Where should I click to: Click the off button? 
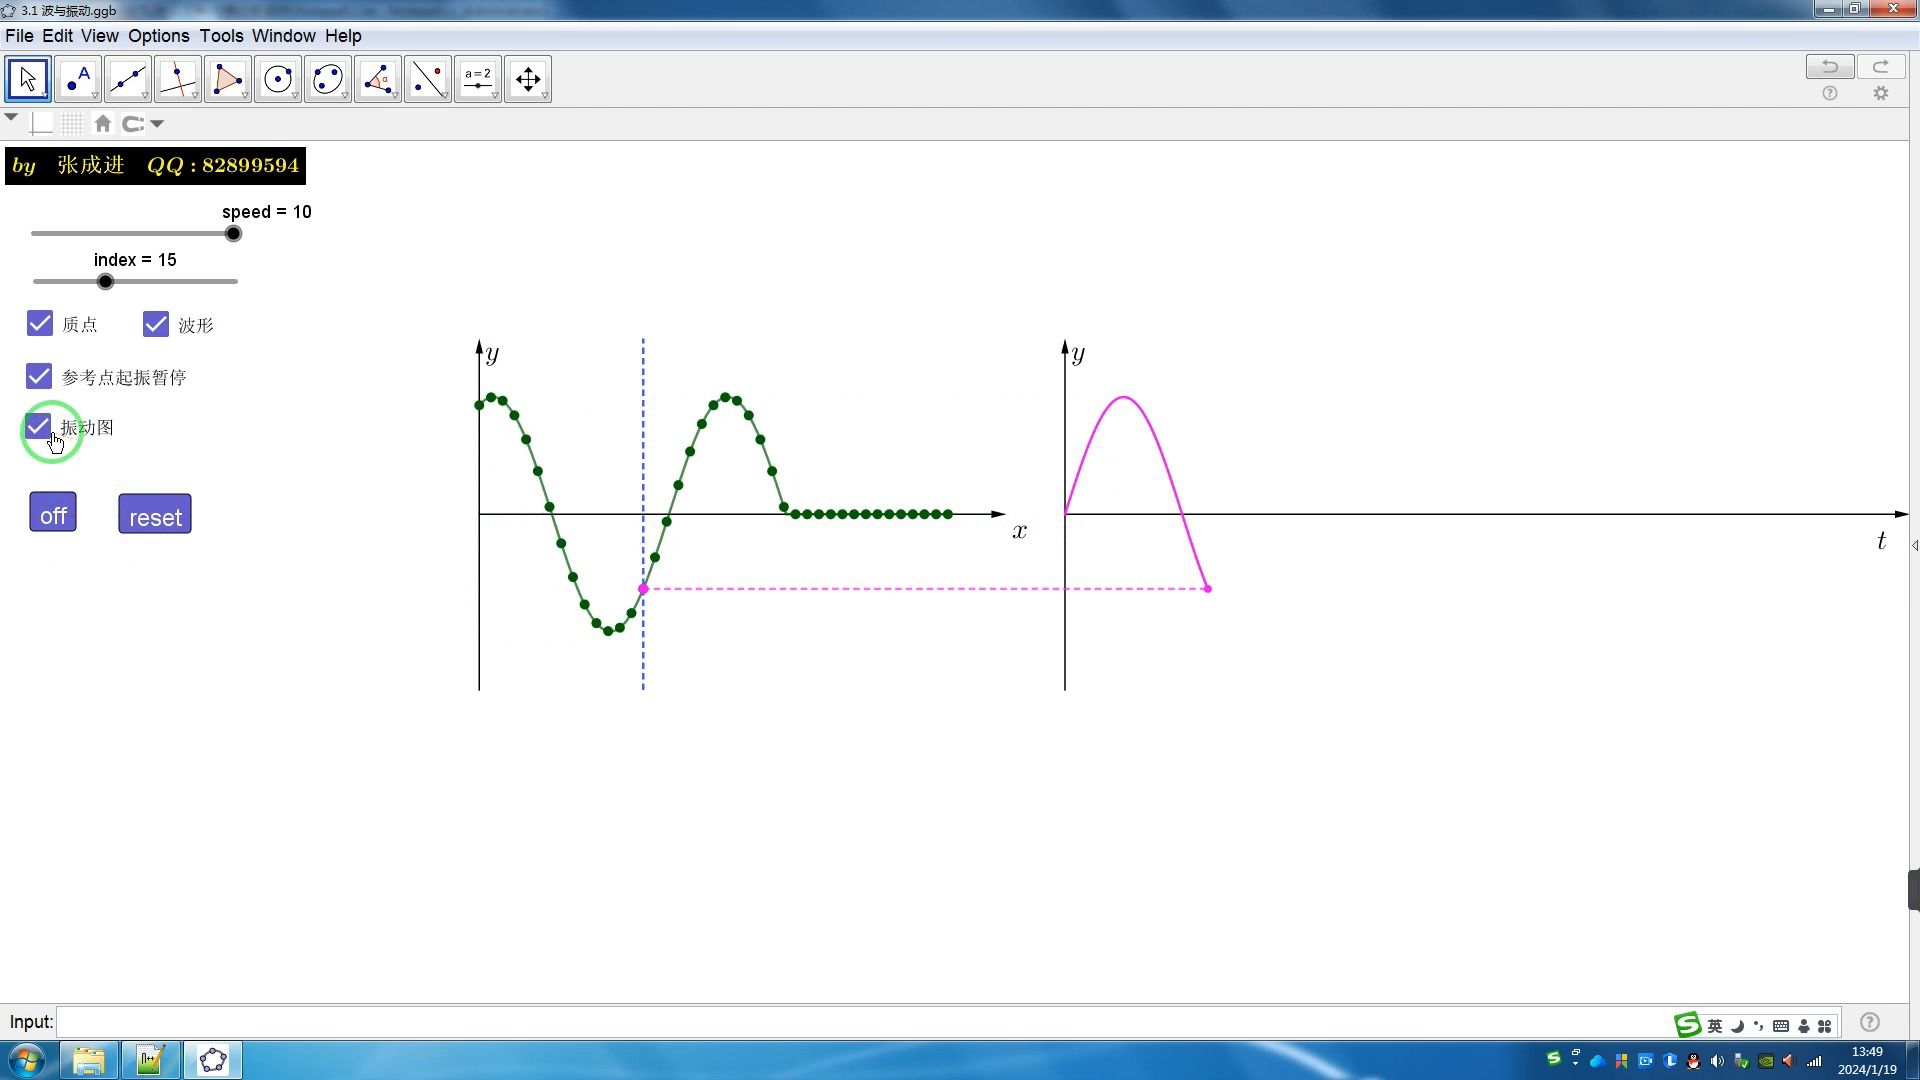[x=54, y=516]
